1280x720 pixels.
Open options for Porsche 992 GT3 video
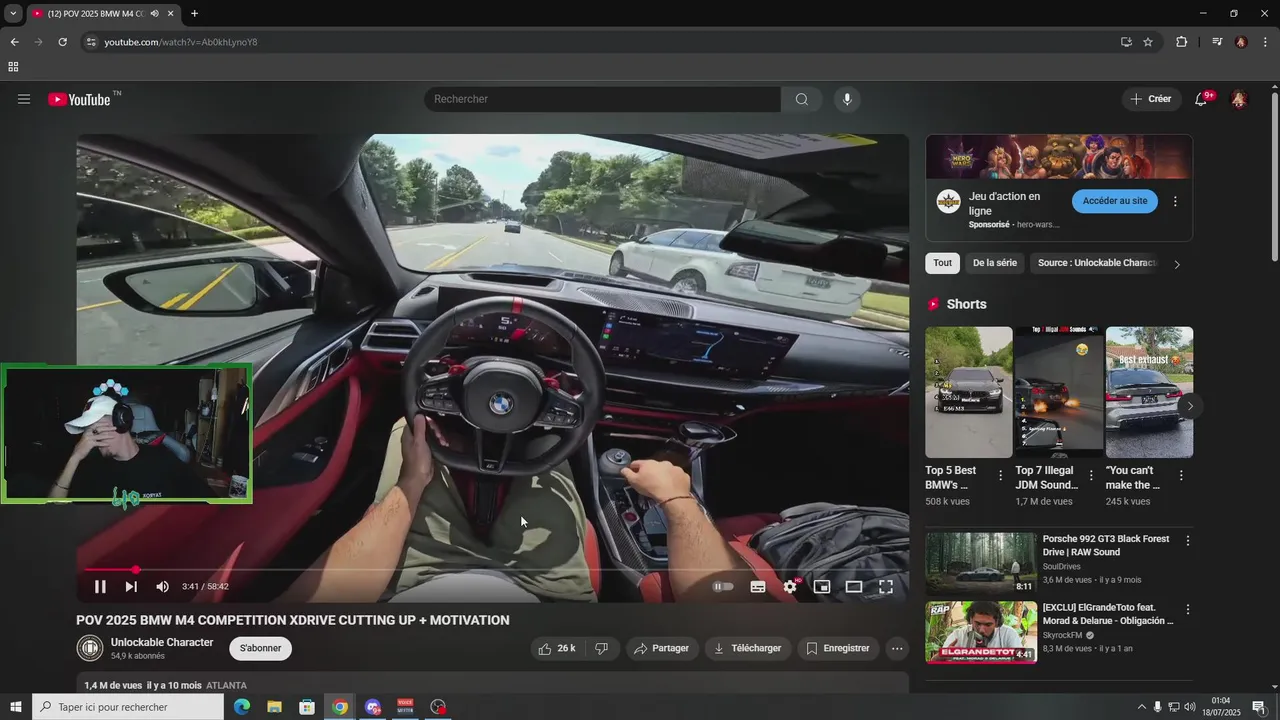(1188, 541)
